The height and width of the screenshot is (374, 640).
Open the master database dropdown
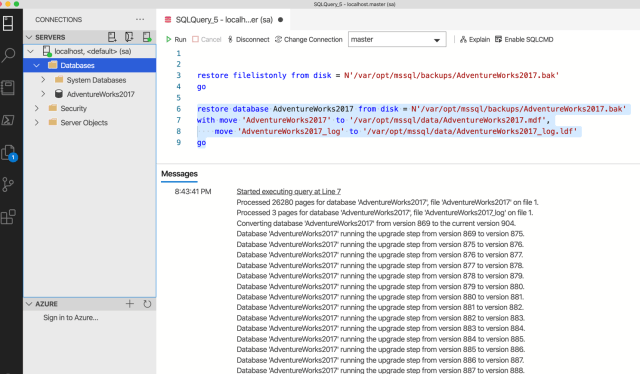click(397, 40)
